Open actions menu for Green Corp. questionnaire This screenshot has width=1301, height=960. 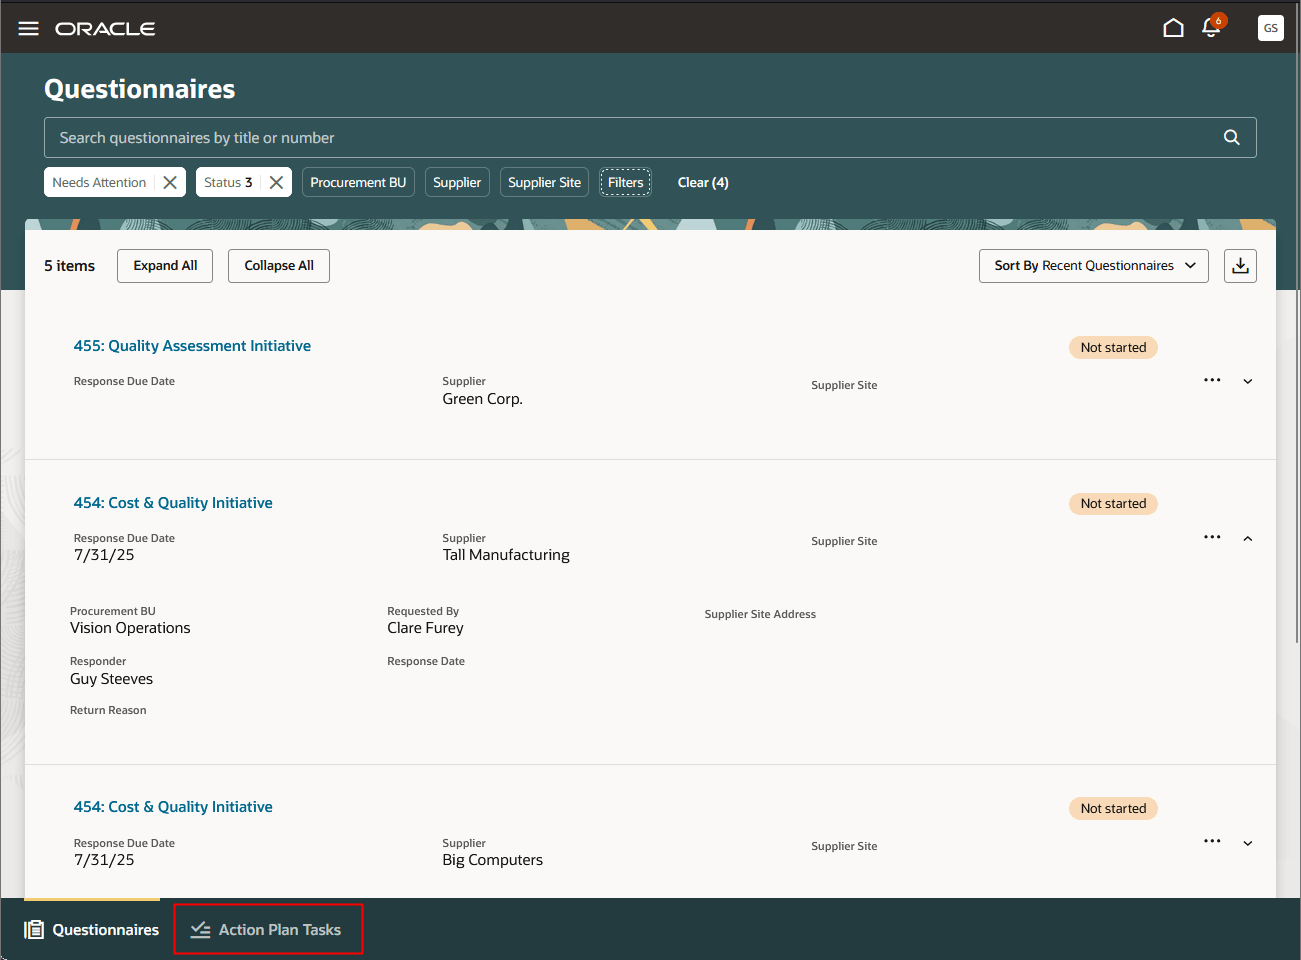(x=1212, y=380)
